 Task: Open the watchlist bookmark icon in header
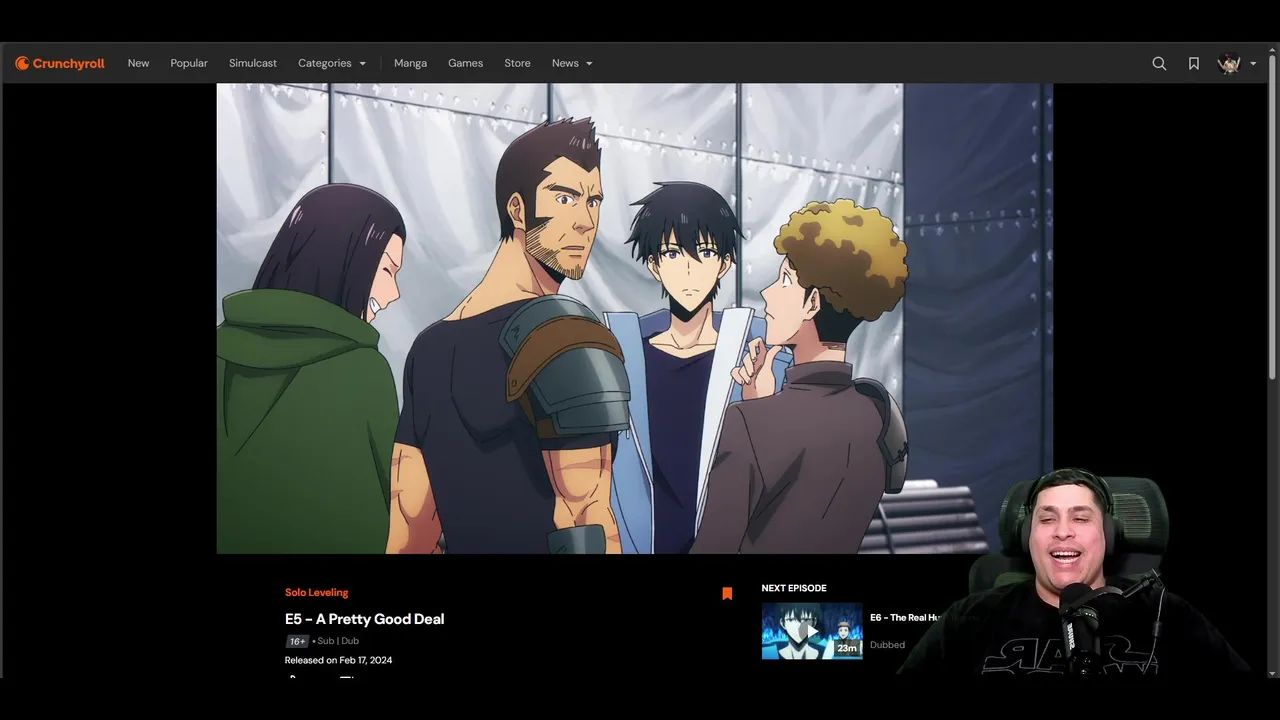pyautogui.click(x=1194, y=63)
